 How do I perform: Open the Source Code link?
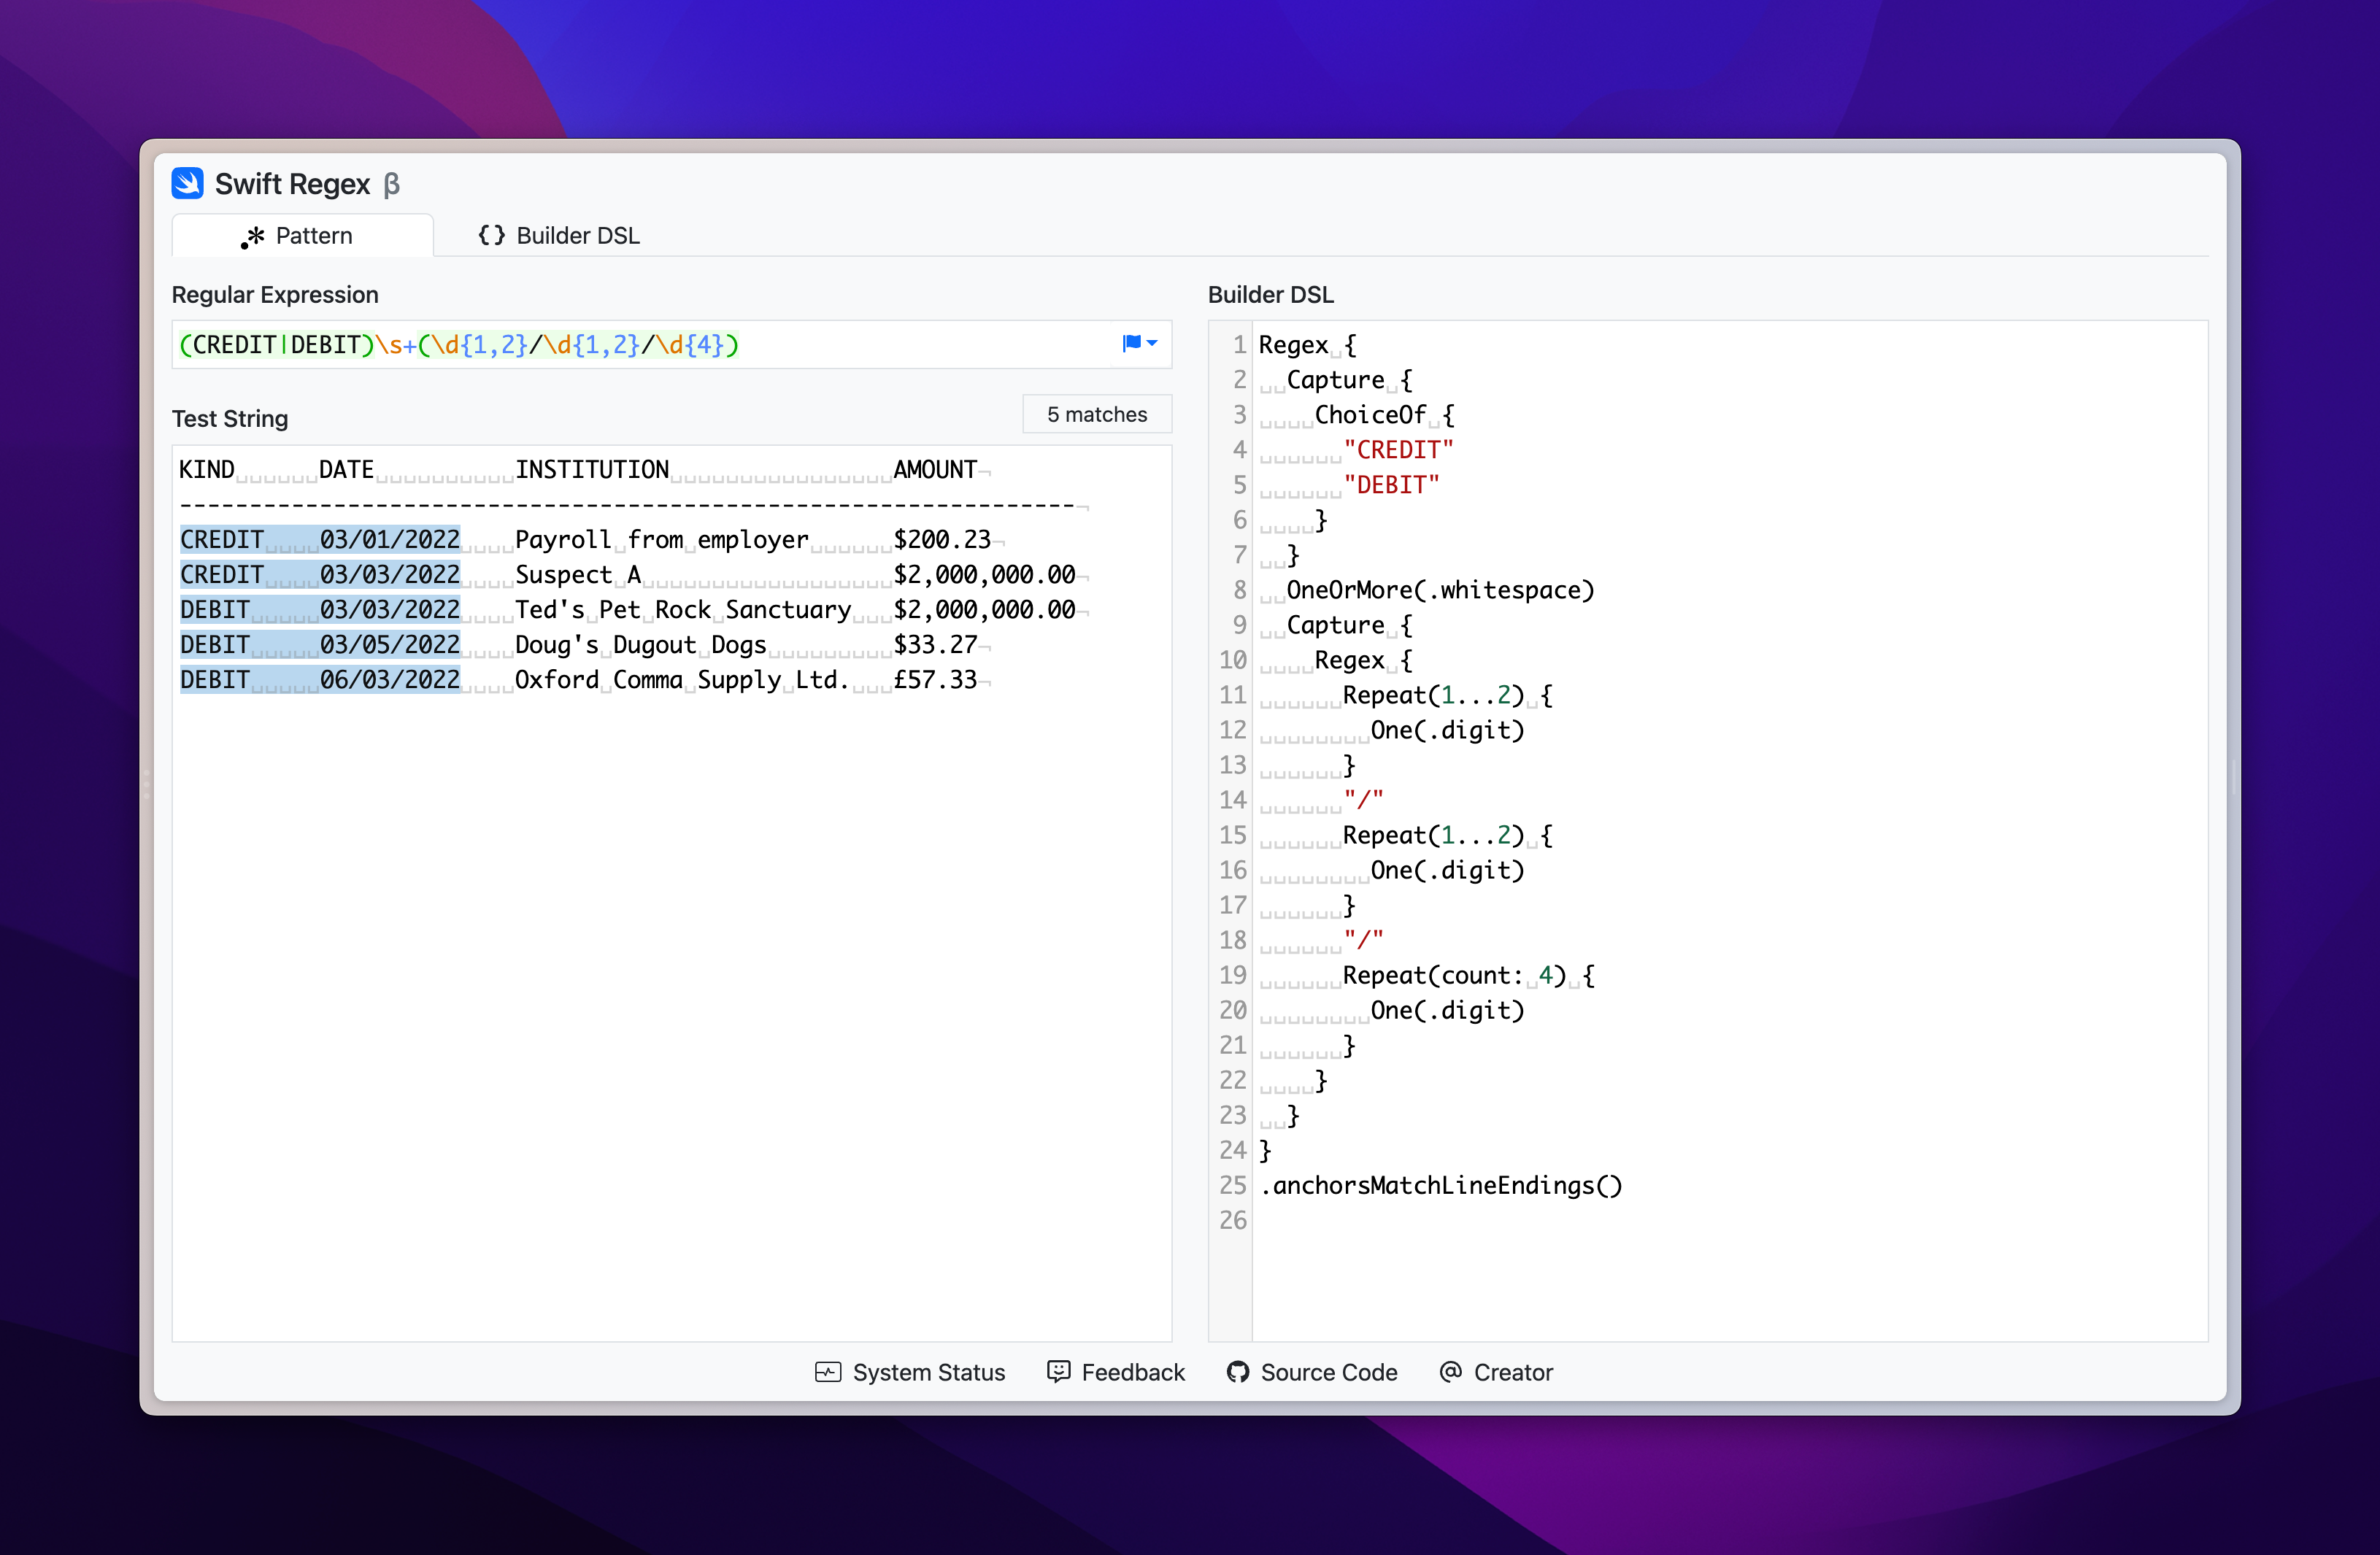(x=1311, y=1372)
